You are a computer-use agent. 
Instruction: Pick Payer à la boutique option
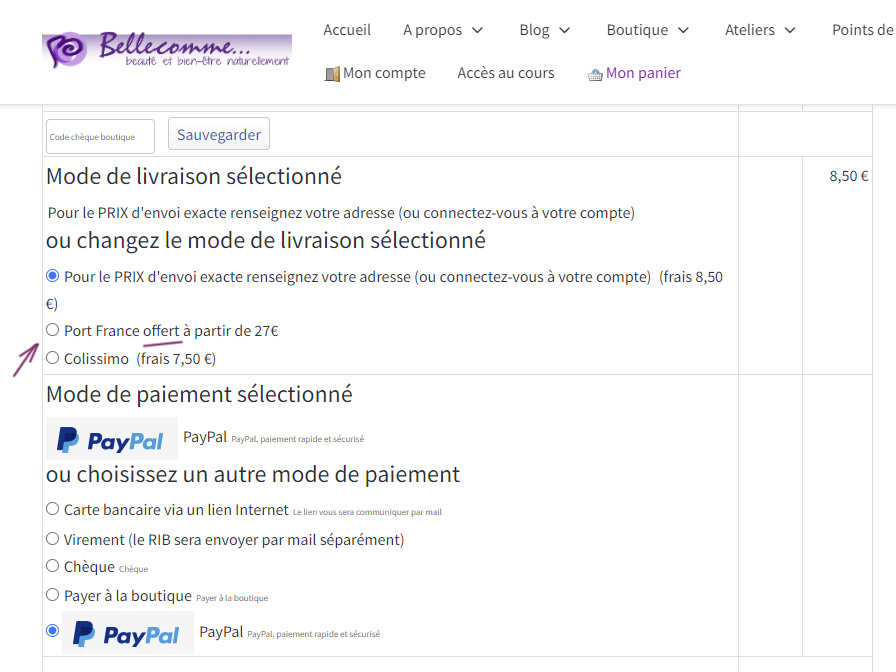pyautogui.click(x=52, y=594)
